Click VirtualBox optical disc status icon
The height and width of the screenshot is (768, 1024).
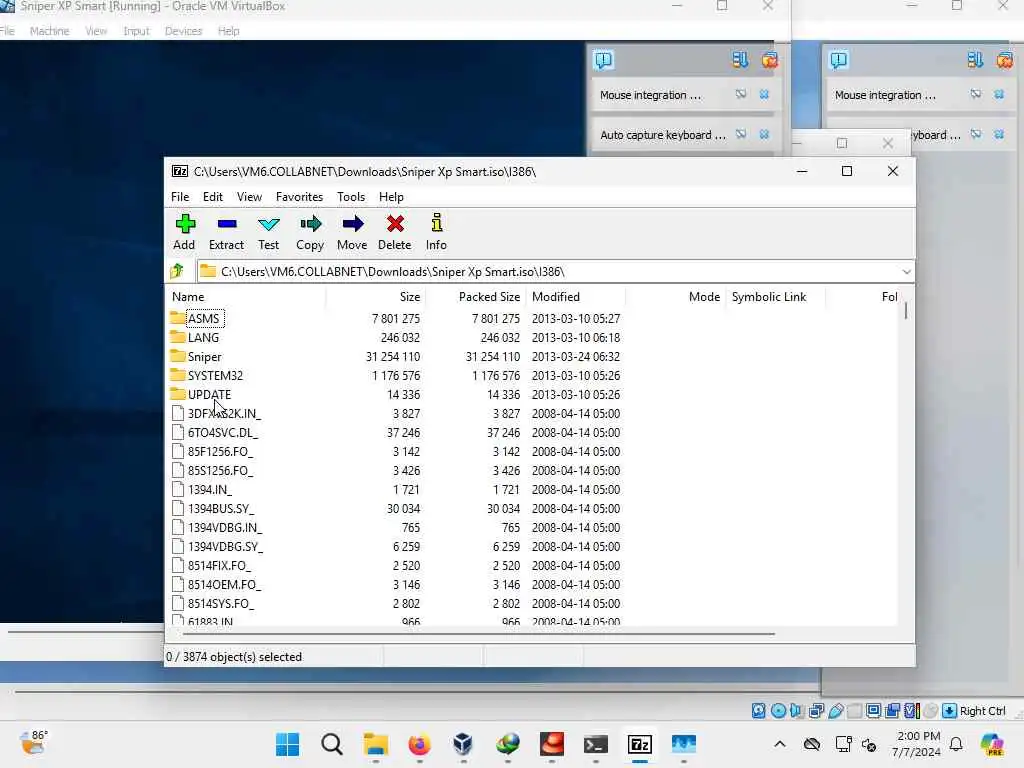pyautogui.click(x=778, y=711)
